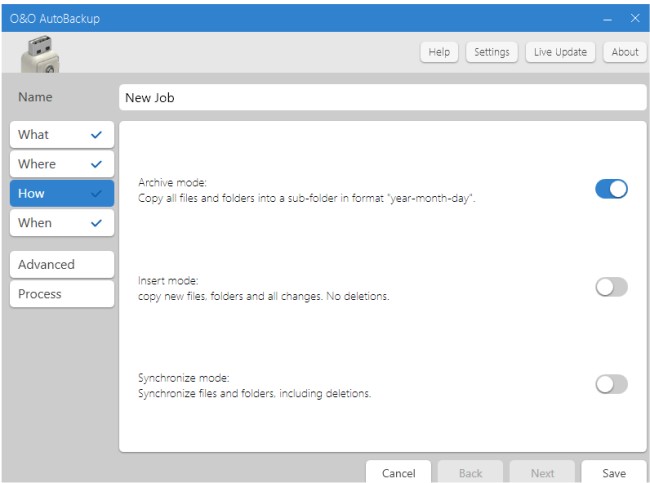
Task: Select the How step
Action: point(62,194)
